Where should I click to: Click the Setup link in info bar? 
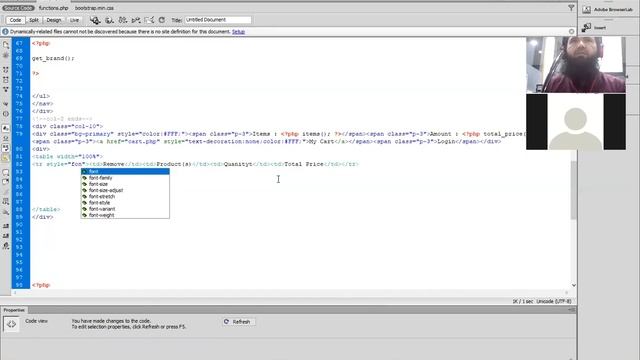point(238,32)
